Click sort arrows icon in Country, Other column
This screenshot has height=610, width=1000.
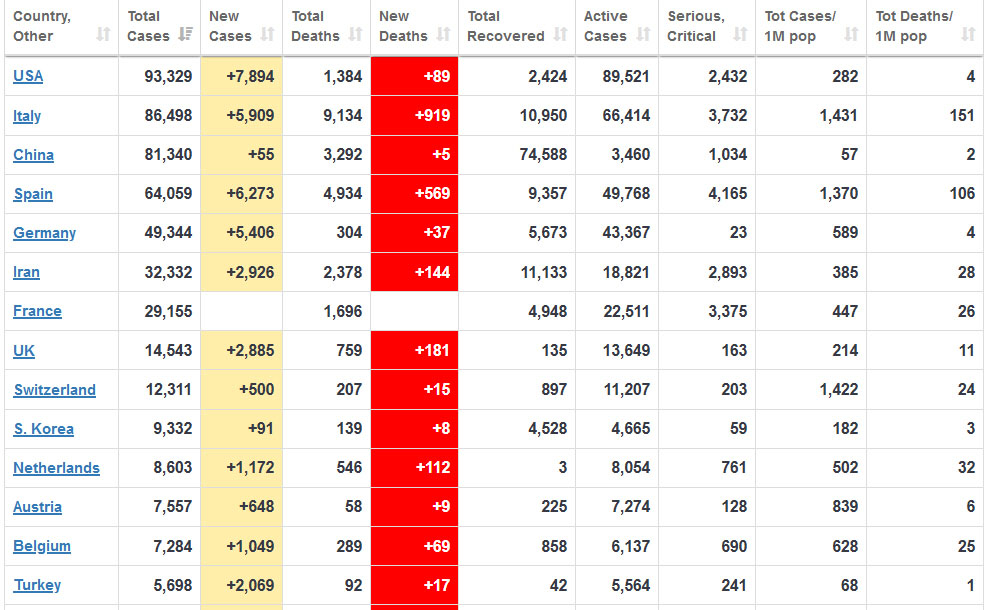point(103,36)
